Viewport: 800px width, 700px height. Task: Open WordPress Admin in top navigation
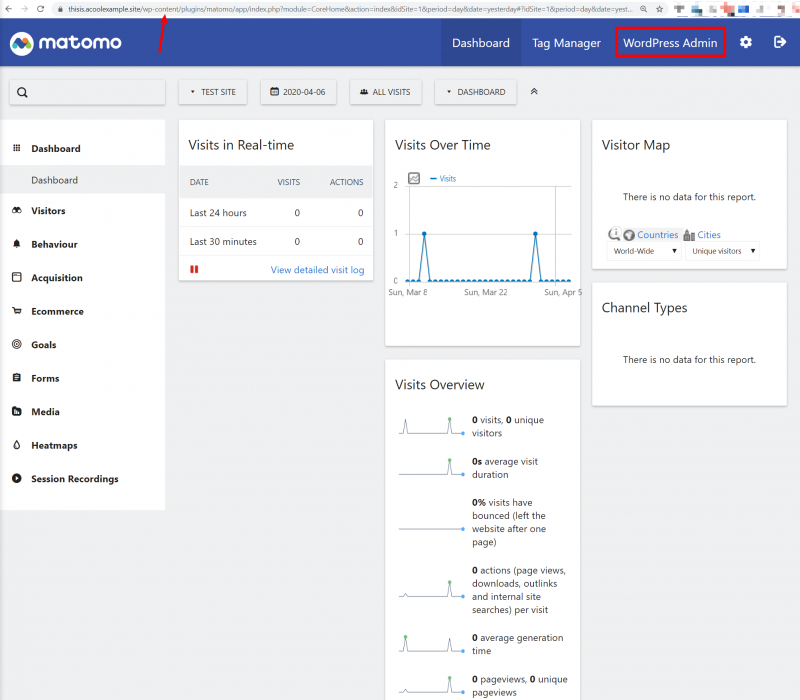670,43
